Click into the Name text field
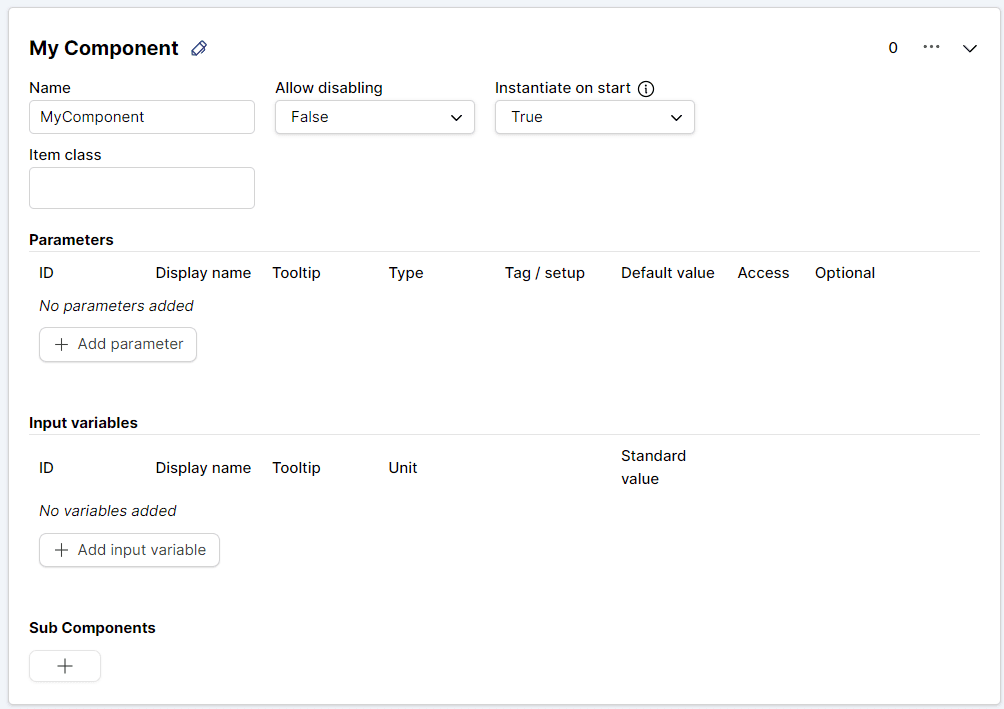This screenshot has width=1004, height=709. [142, 117]
